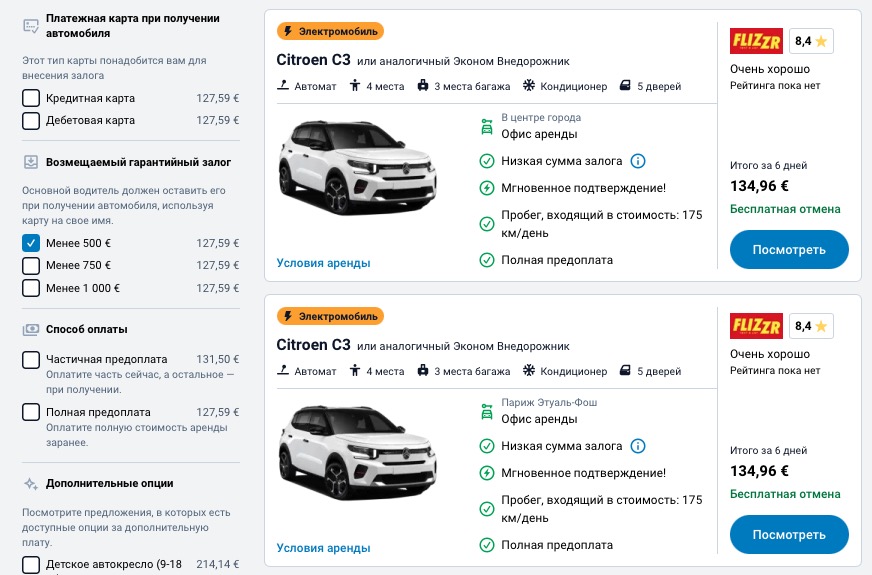Click the price 134,96 € in first card

[x=759, y=186]
